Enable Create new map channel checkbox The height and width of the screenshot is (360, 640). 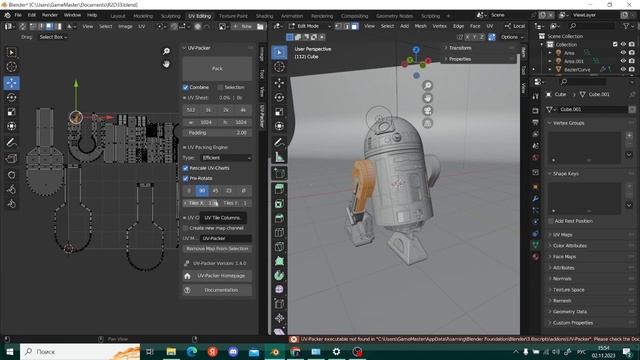click(186, 228)
